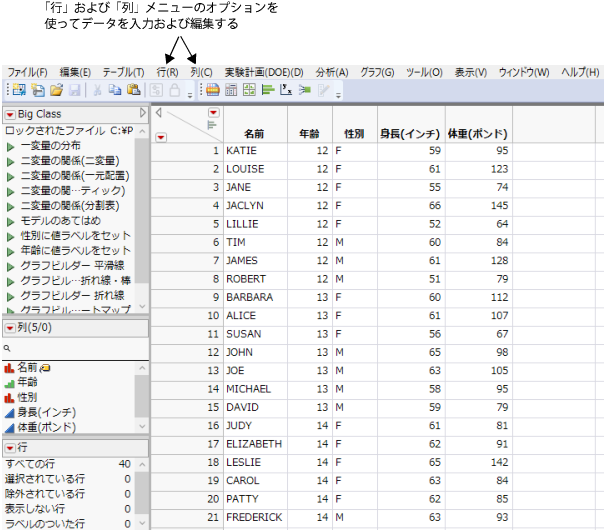
Task: Click the red bar icon beside 性別 column
Action: pyautogui.click(x=9, y=397)
